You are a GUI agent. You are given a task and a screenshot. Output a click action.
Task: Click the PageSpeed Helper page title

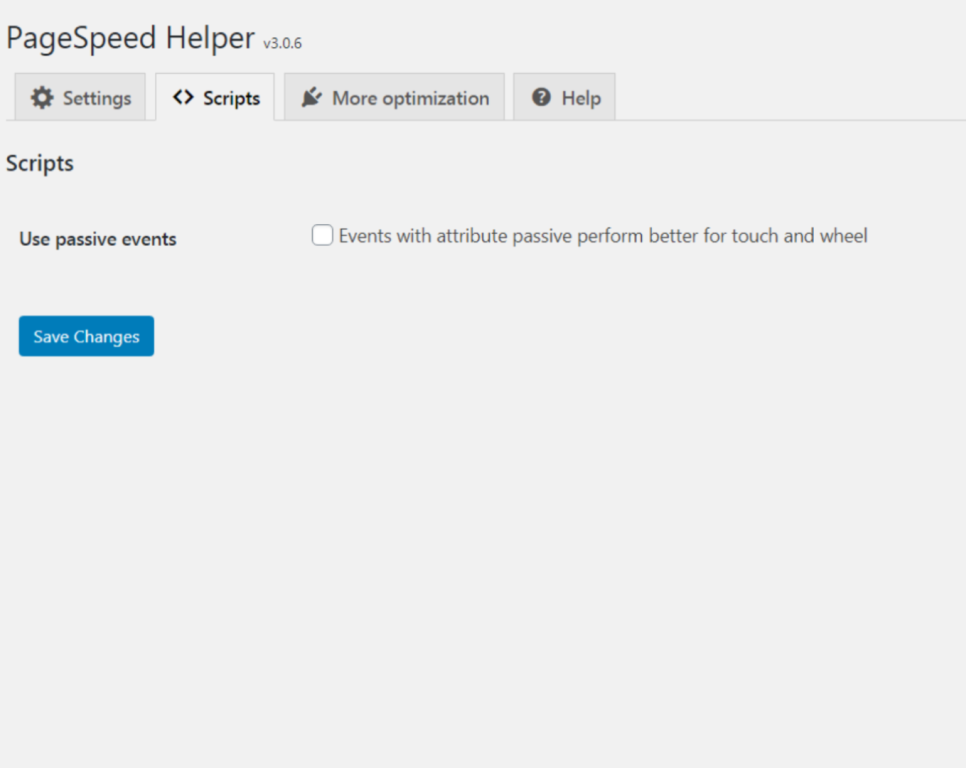pos(130,38)
